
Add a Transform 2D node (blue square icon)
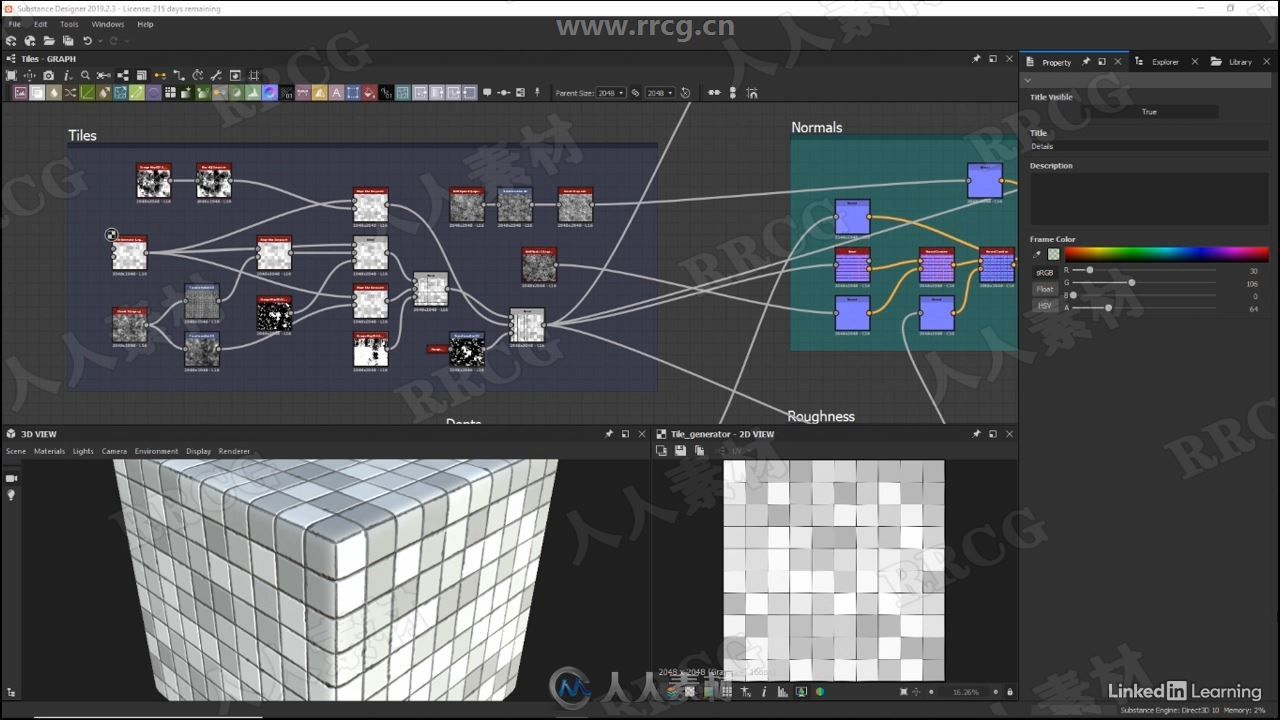click(x=353, y=93)
